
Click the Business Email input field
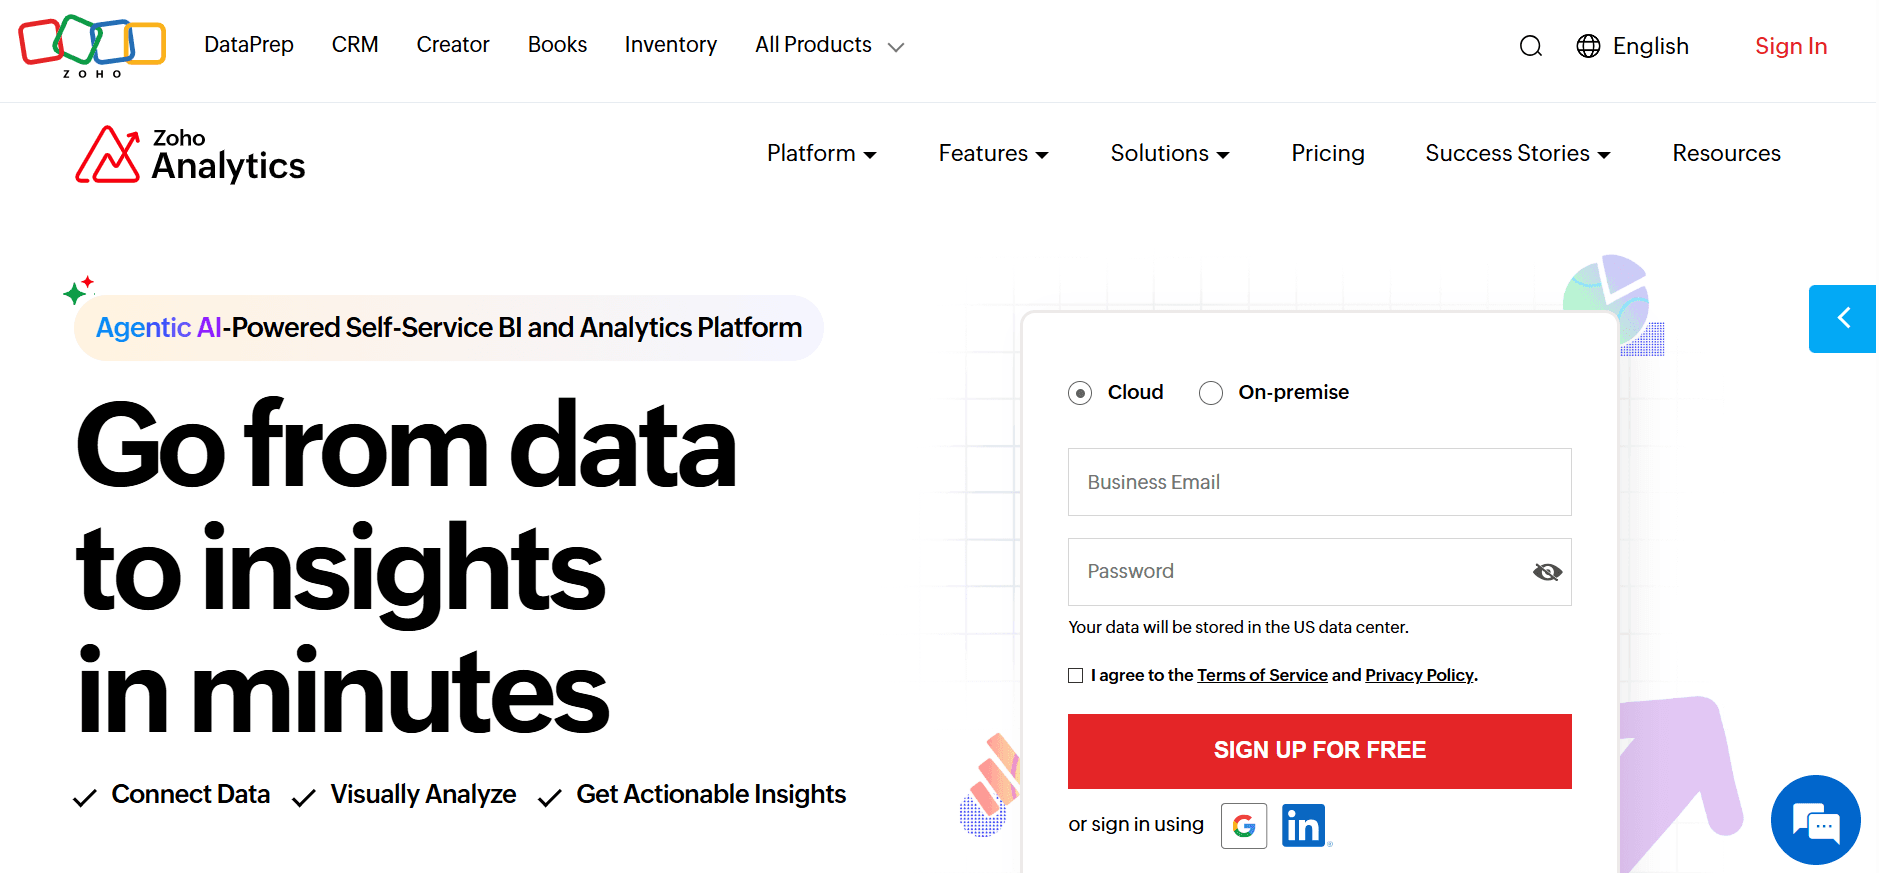point(1319,482)
